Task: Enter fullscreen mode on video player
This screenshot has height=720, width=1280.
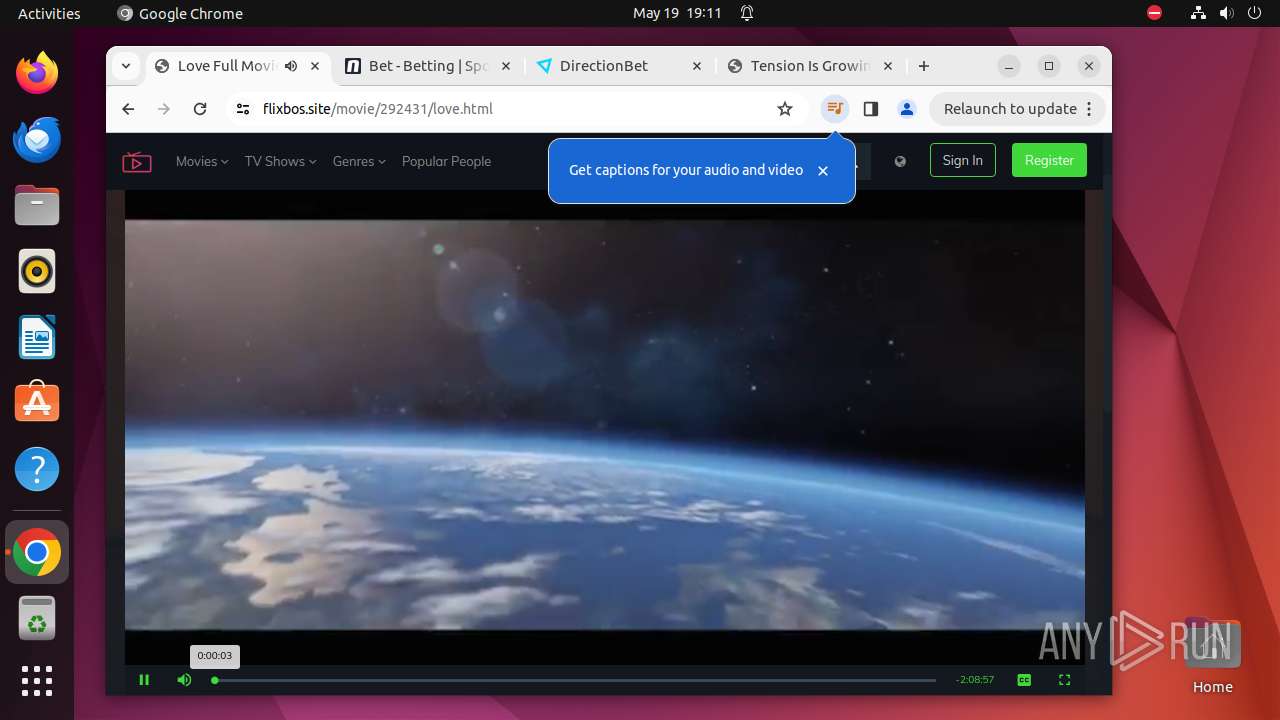Action: pyautogui.click(x=1064, y=680)
